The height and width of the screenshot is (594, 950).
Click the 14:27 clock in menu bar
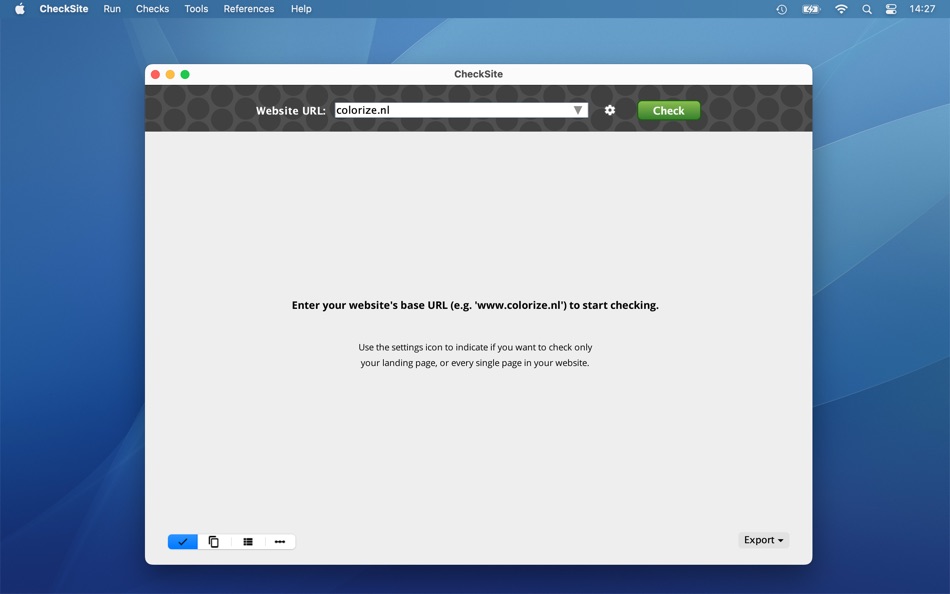[x=922, y=8]
